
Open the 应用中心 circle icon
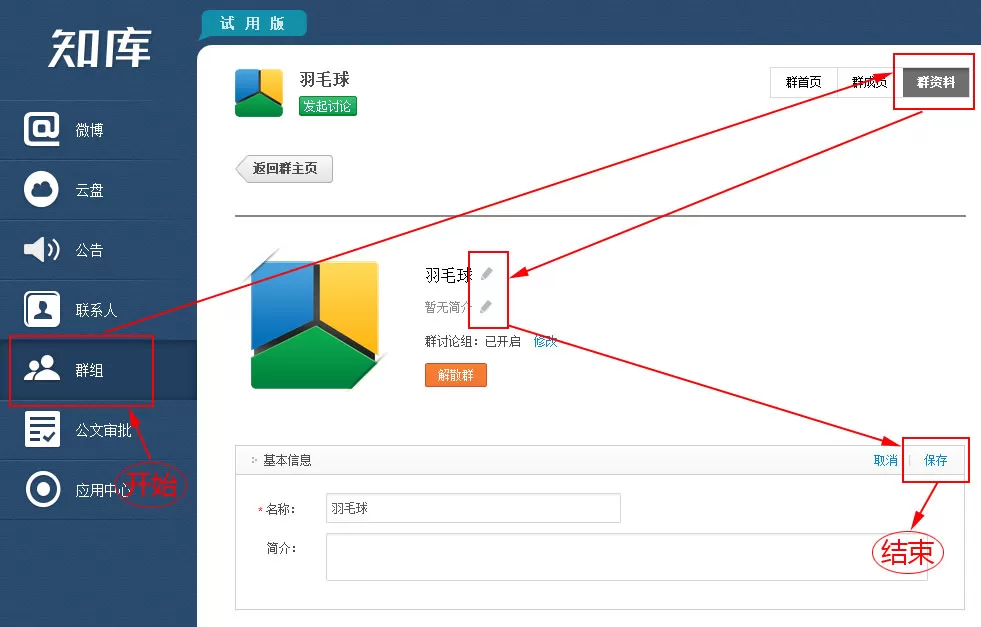pos(43,489)
